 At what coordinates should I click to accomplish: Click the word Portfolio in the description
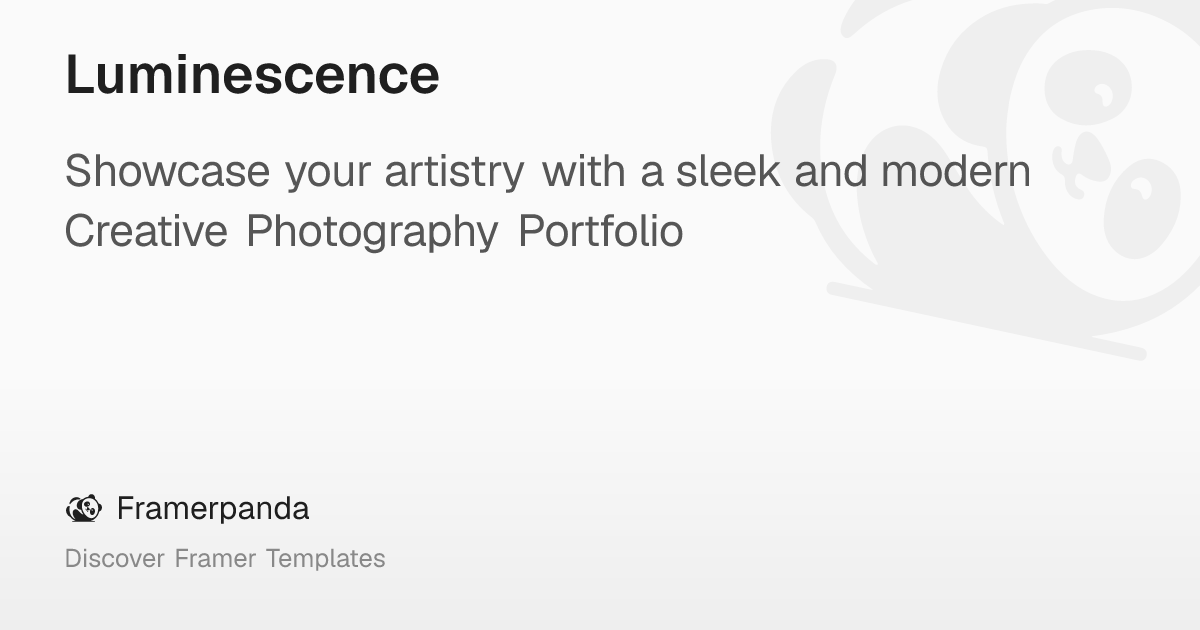pos(600,231)
